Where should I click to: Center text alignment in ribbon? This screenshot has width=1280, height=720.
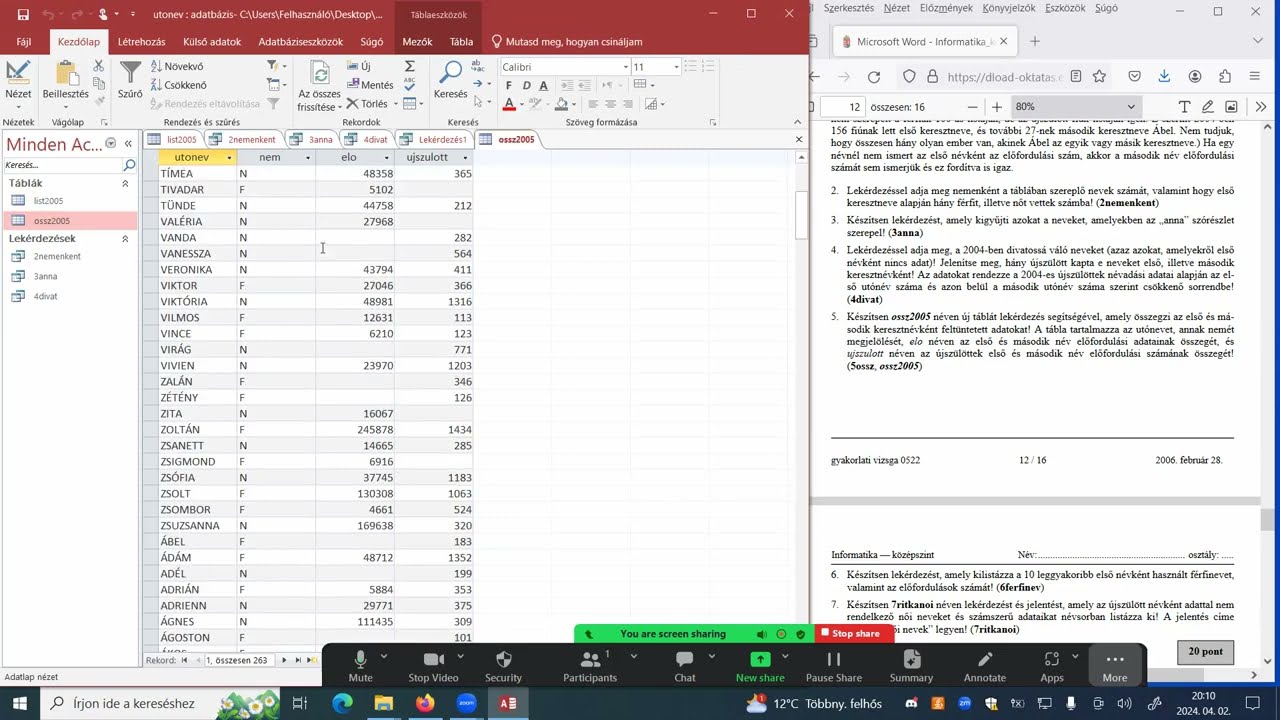pos(608,105)
